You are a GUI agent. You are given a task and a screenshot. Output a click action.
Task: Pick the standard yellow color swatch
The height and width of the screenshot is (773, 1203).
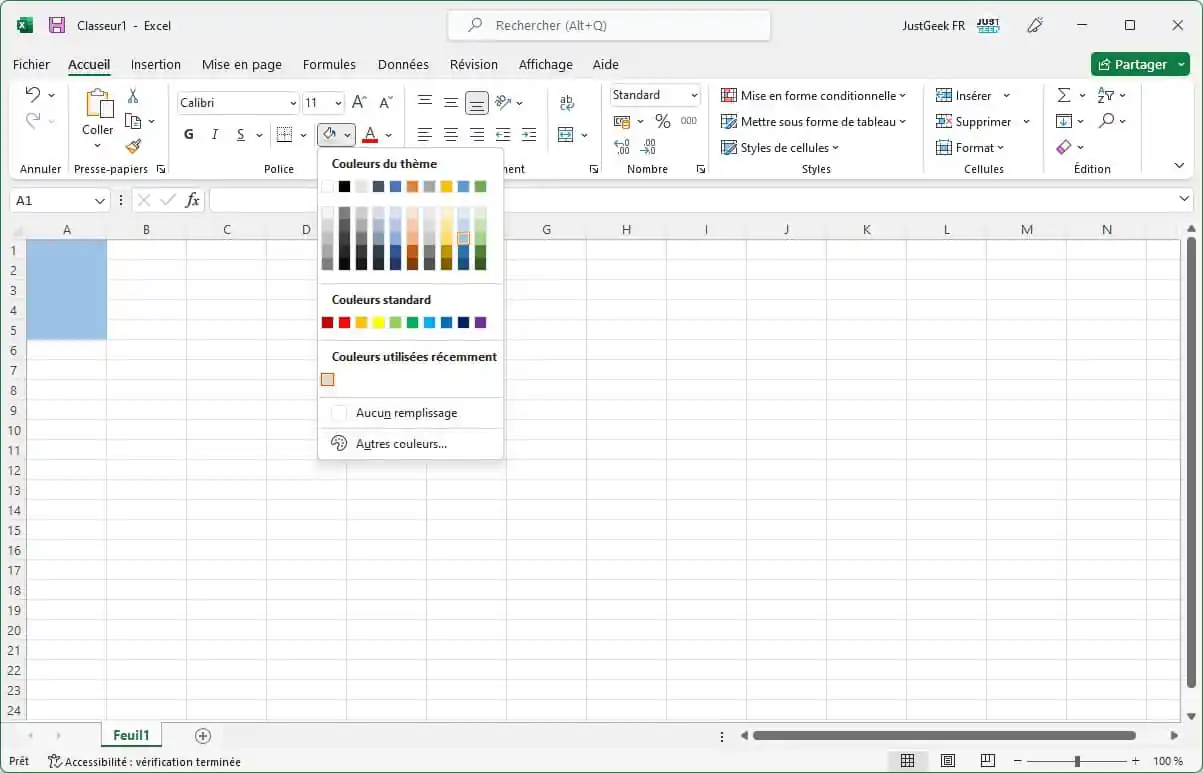coord(378,322)
